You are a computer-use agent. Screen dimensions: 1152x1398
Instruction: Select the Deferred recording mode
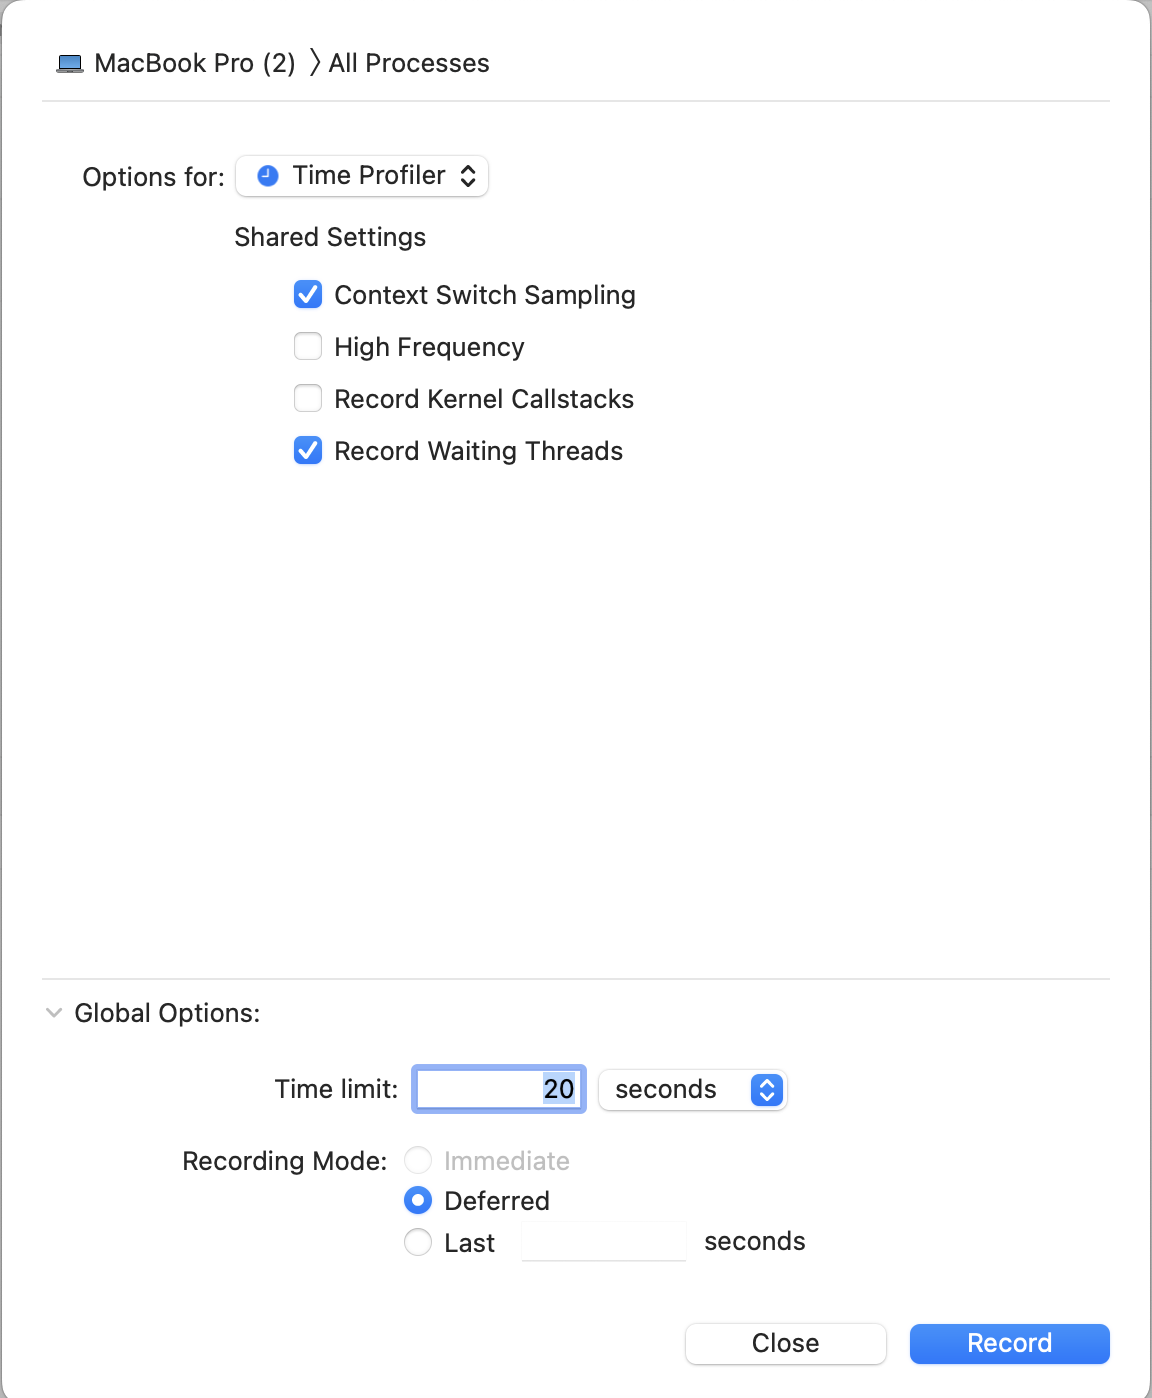pos(418,1200)
